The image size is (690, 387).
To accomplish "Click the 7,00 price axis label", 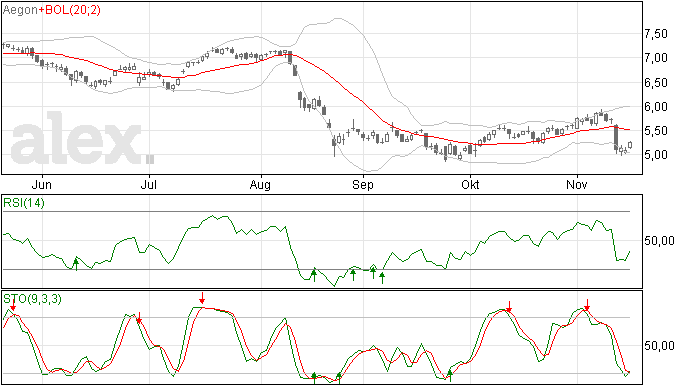I will tap(656, 58).
